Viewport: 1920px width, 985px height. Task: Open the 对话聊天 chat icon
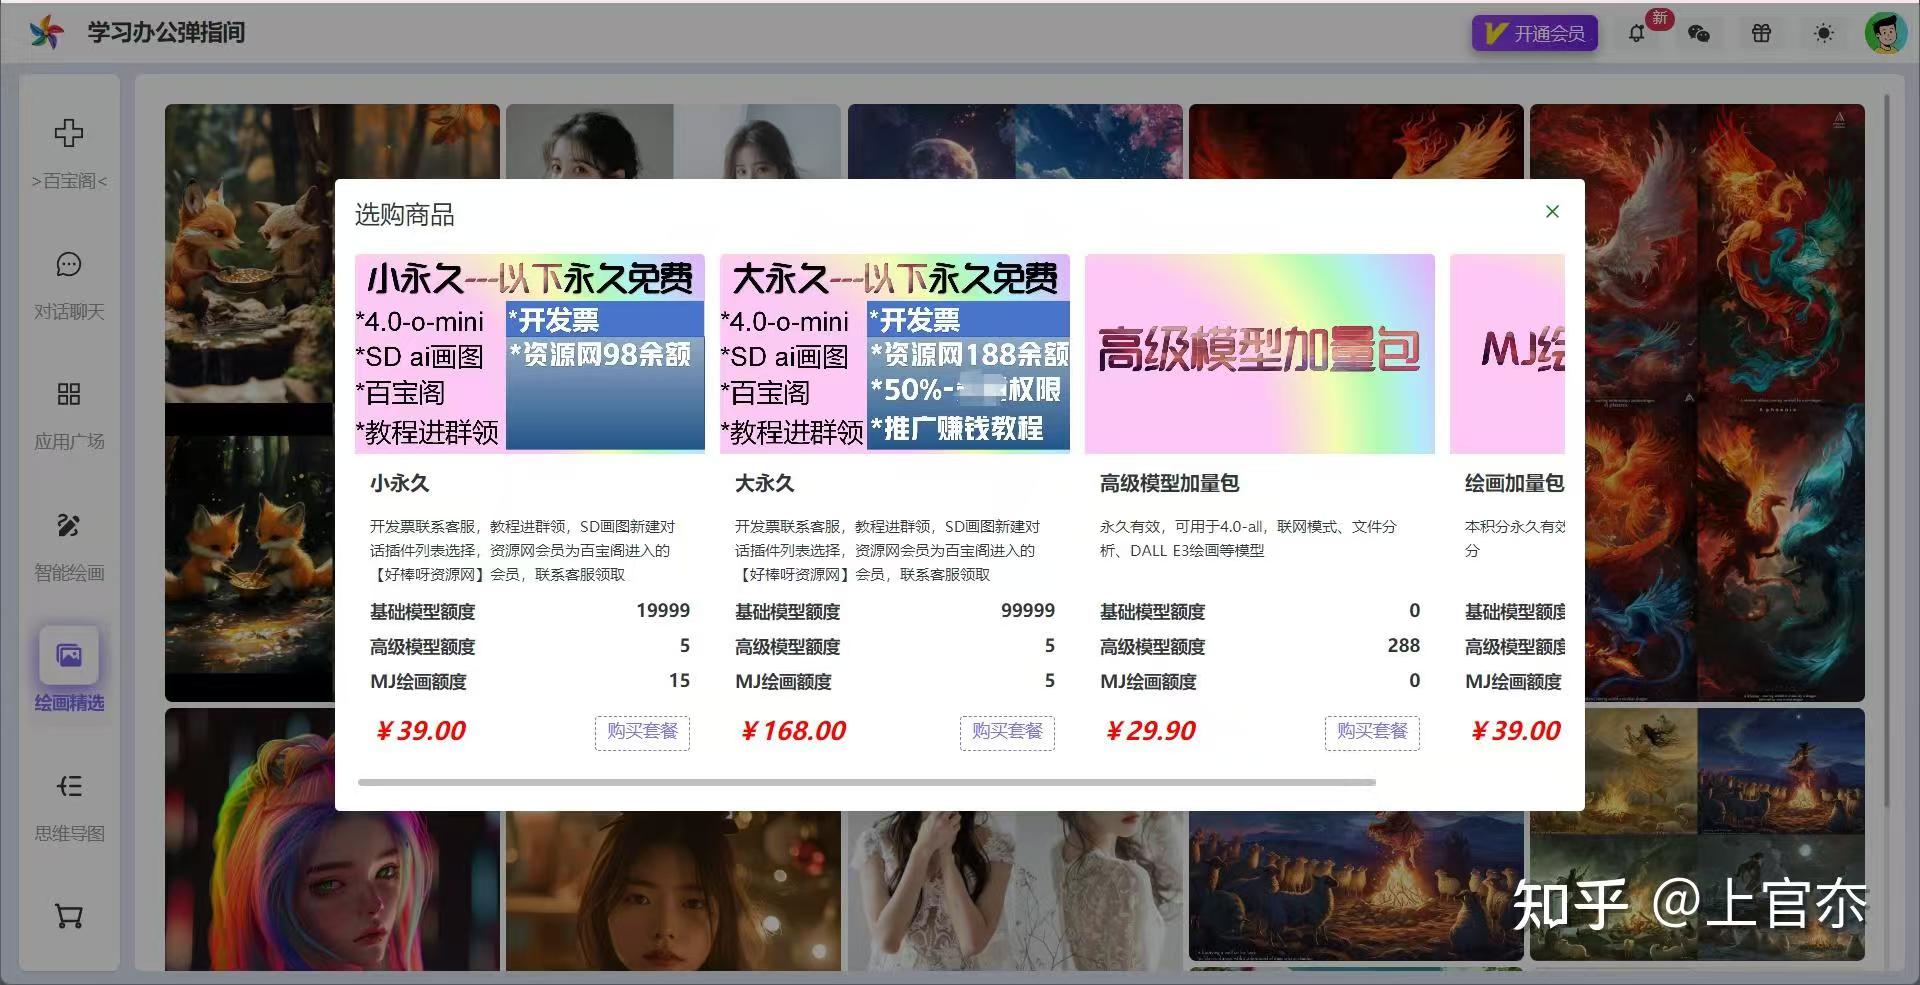69,264
